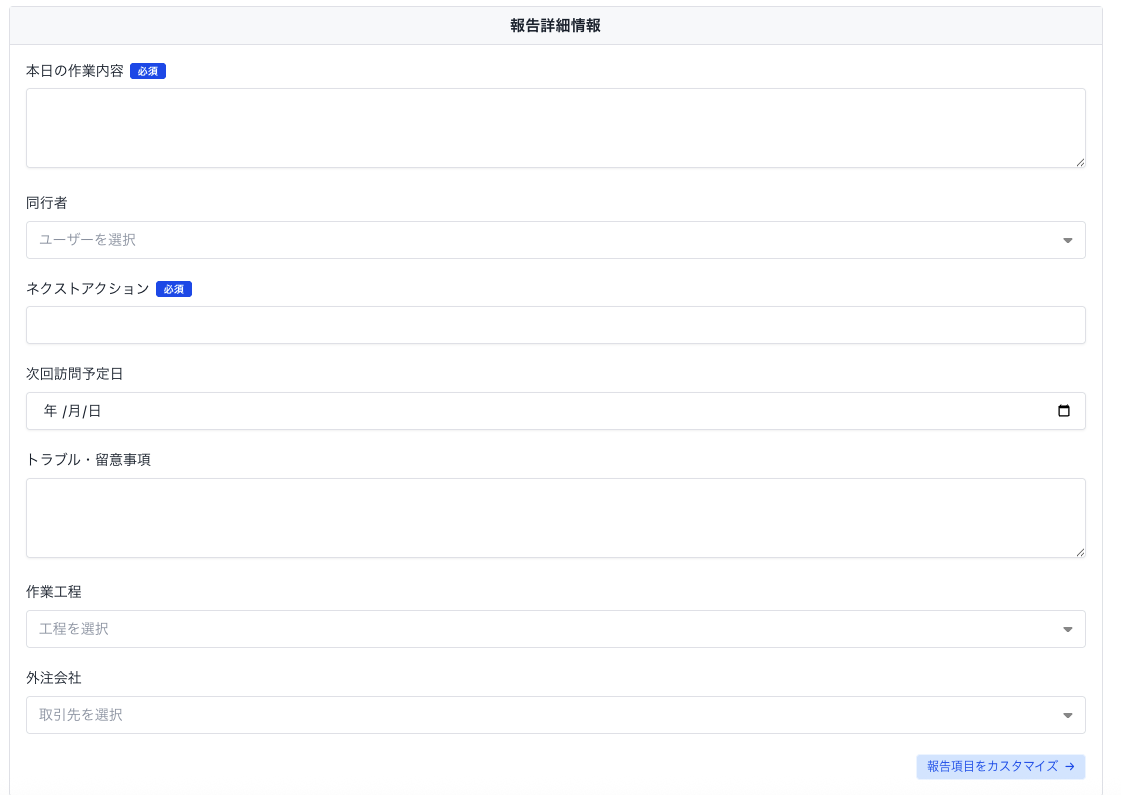Click 必須 badge beside ネクストアクション
Image resolution: width=1121 pixels, height=795 pixels.
[174, 289]
